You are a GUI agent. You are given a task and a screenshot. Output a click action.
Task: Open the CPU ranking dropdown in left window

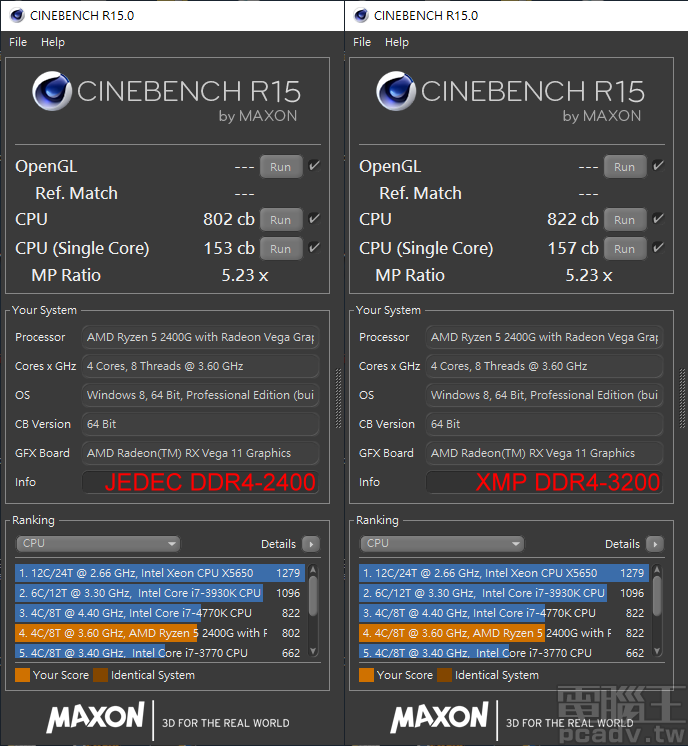(x=98, y=544)
